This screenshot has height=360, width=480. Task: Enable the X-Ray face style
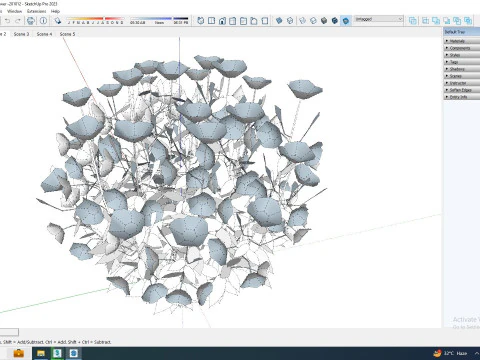pyautogui.click(x=279, y=21)
